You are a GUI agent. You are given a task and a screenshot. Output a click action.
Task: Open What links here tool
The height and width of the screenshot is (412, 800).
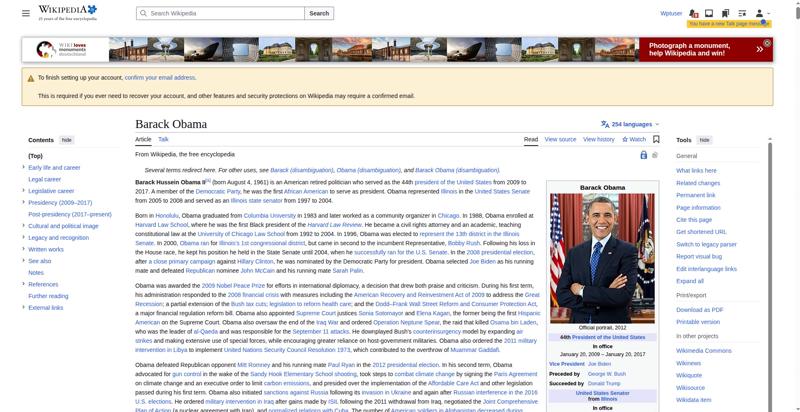(696, 171)
